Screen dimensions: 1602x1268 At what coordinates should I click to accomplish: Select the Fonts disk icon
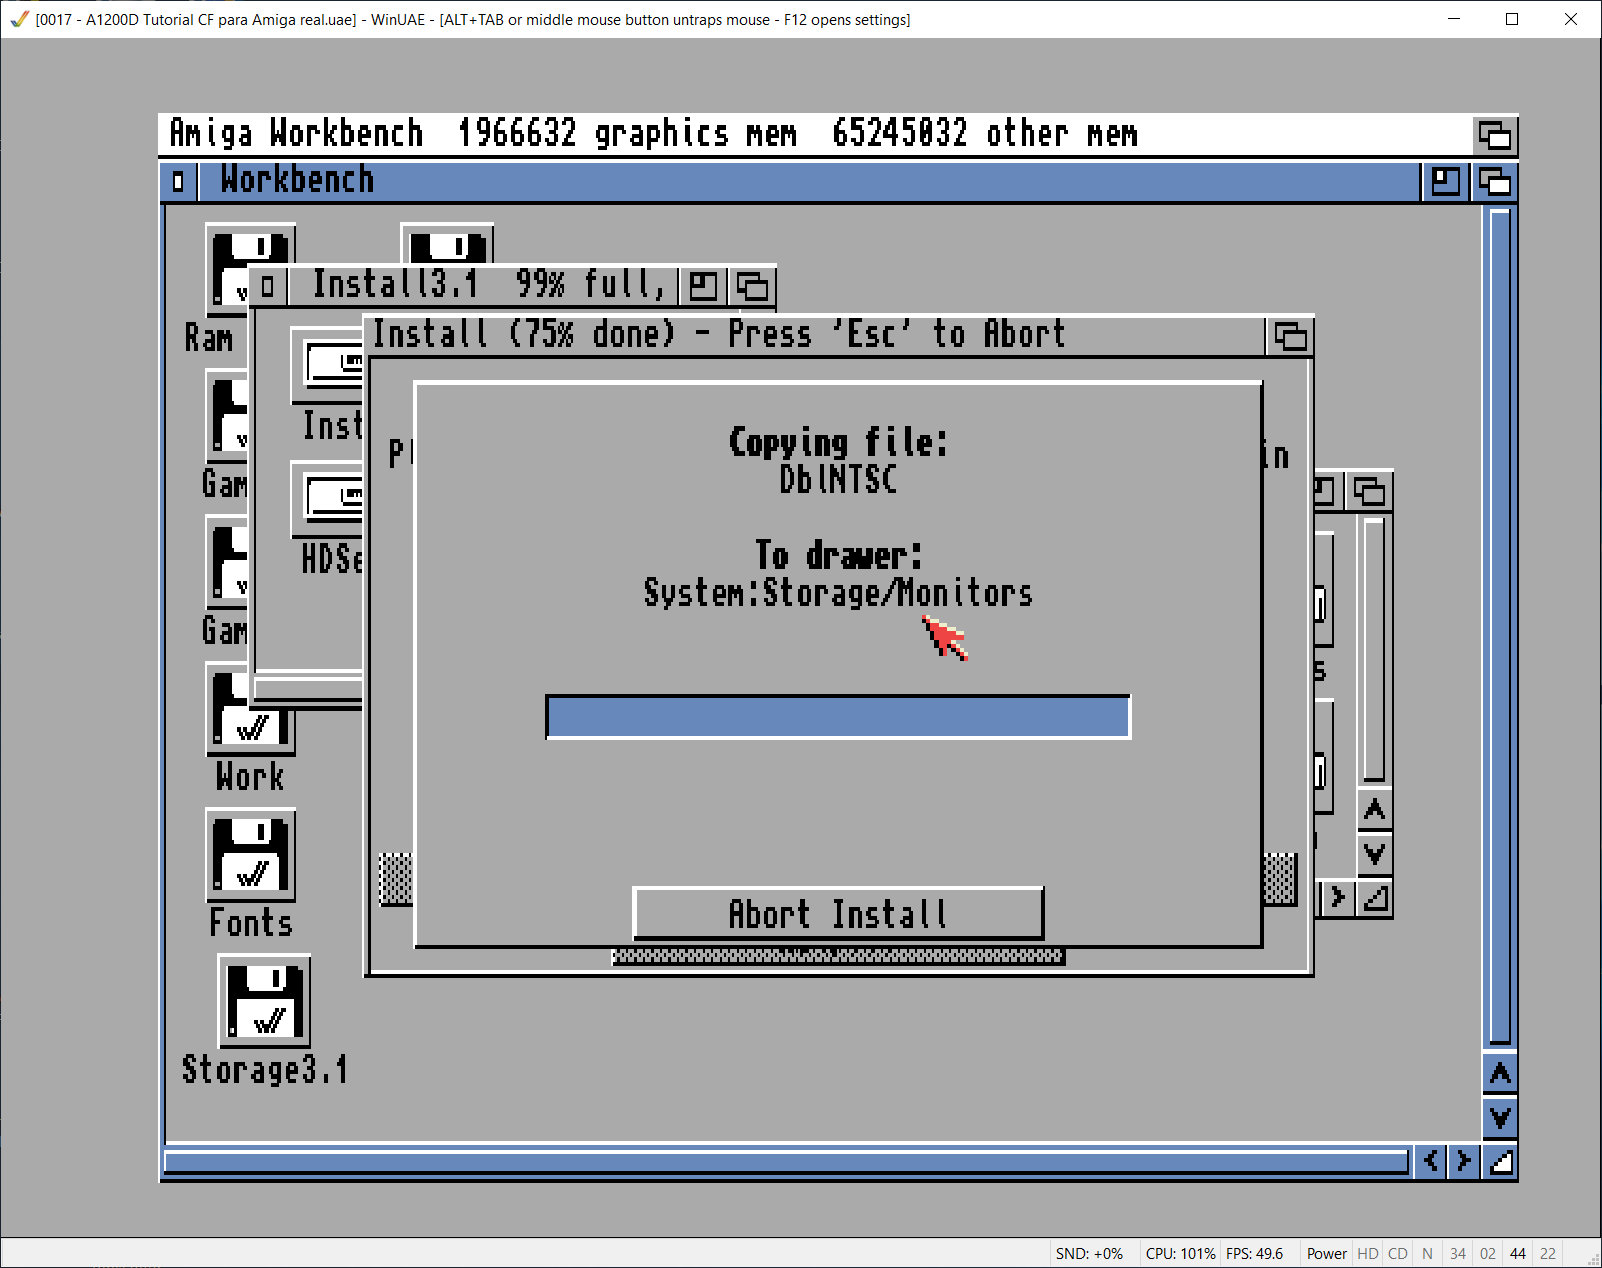tap(250, 855)
